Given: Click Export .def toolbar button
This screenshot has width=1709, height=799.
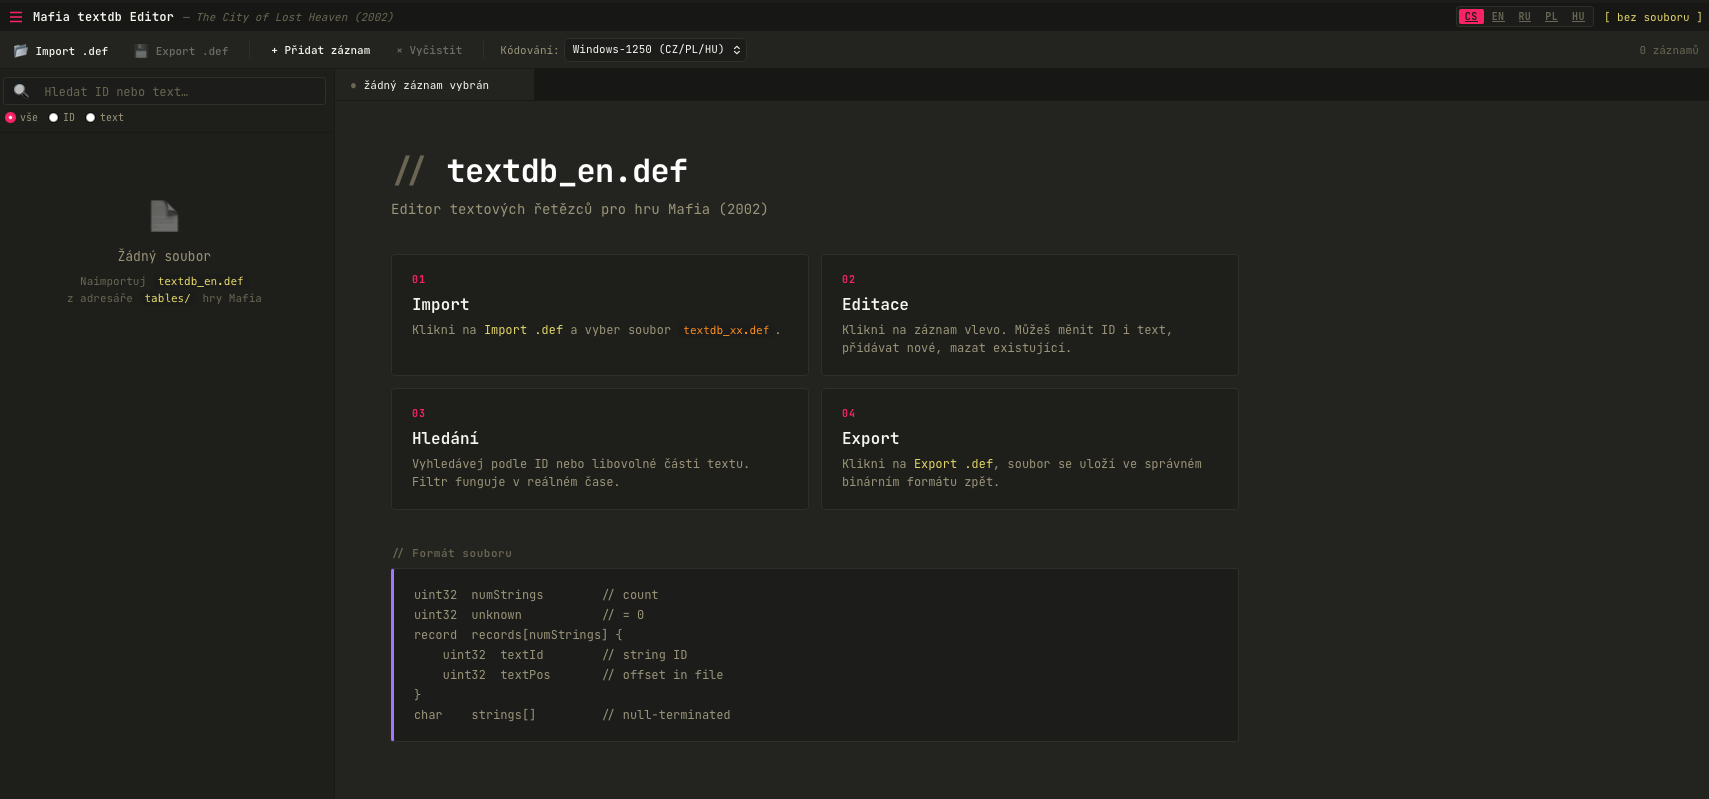Looking at the screenshot, I should (x=181, y=50).
